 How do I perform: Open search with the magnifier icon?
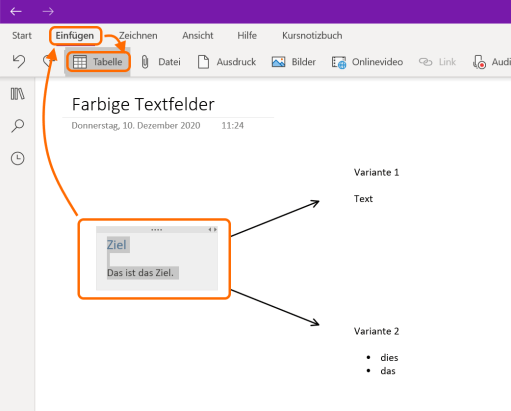click(18, 126)
